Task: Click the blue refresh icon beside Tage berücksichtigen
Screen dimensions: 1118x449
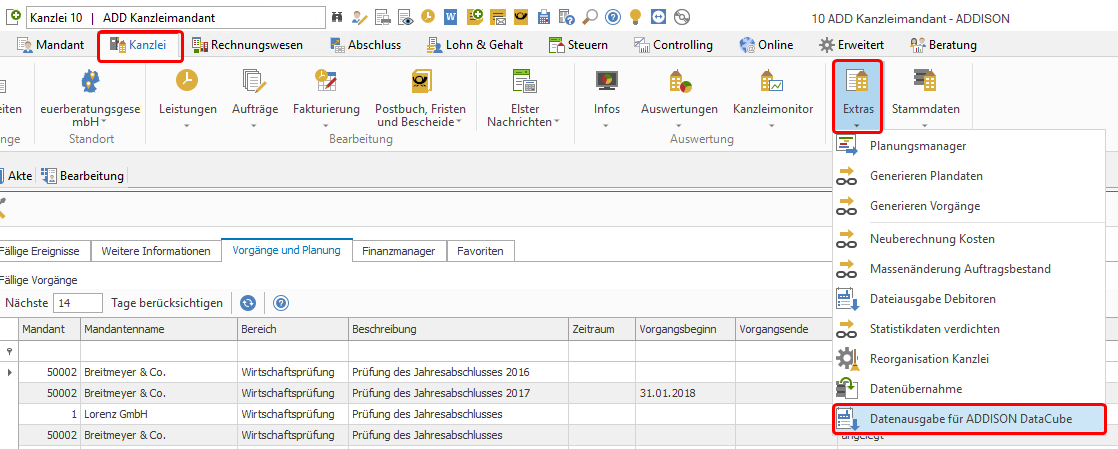Action: pyautogui.click(x=247, y=303)
